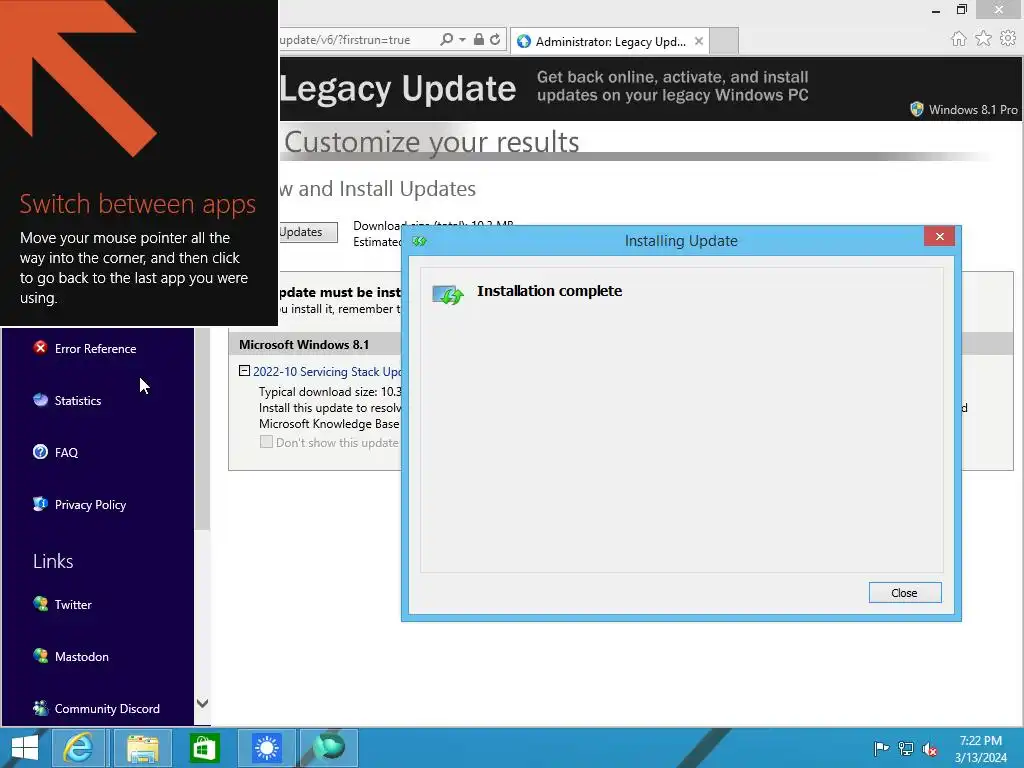Click the FAQ question mark icon

tap(40, 451)
